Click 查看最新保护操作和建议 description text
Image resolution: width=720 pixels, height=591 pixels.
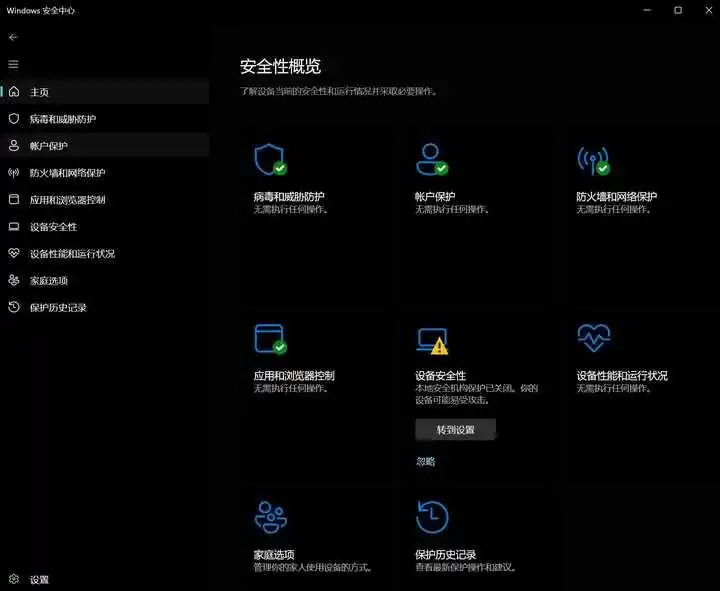(465, 567)
